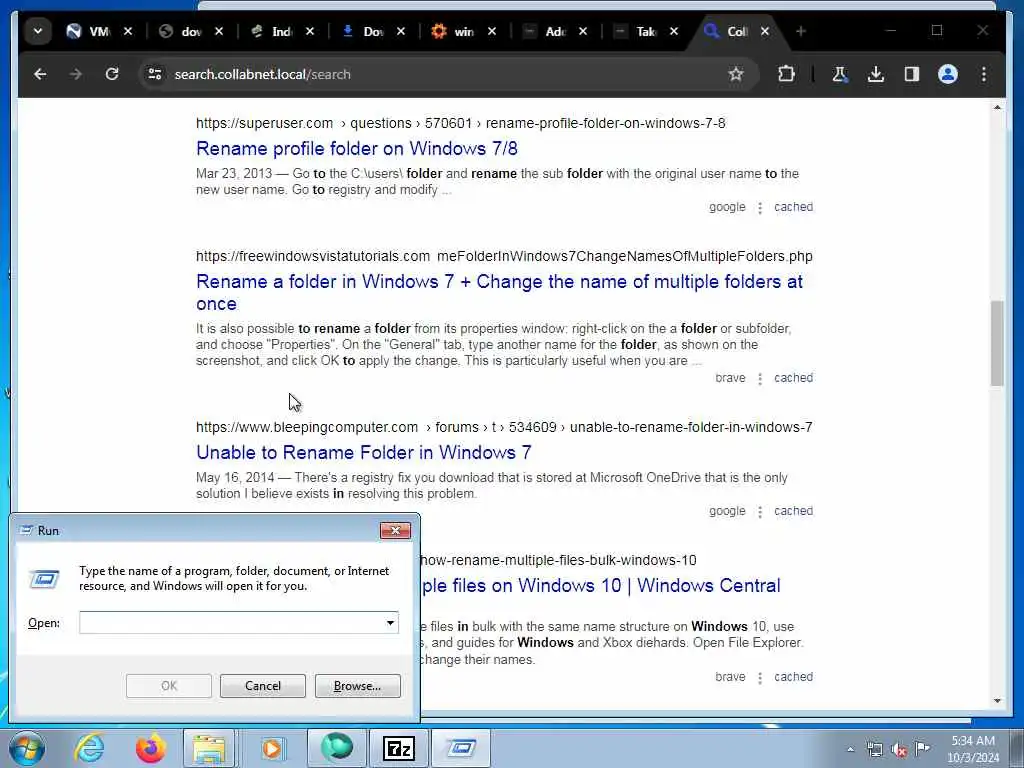
Task: Close the 'win' tab
Action: [x=492, y=31]
